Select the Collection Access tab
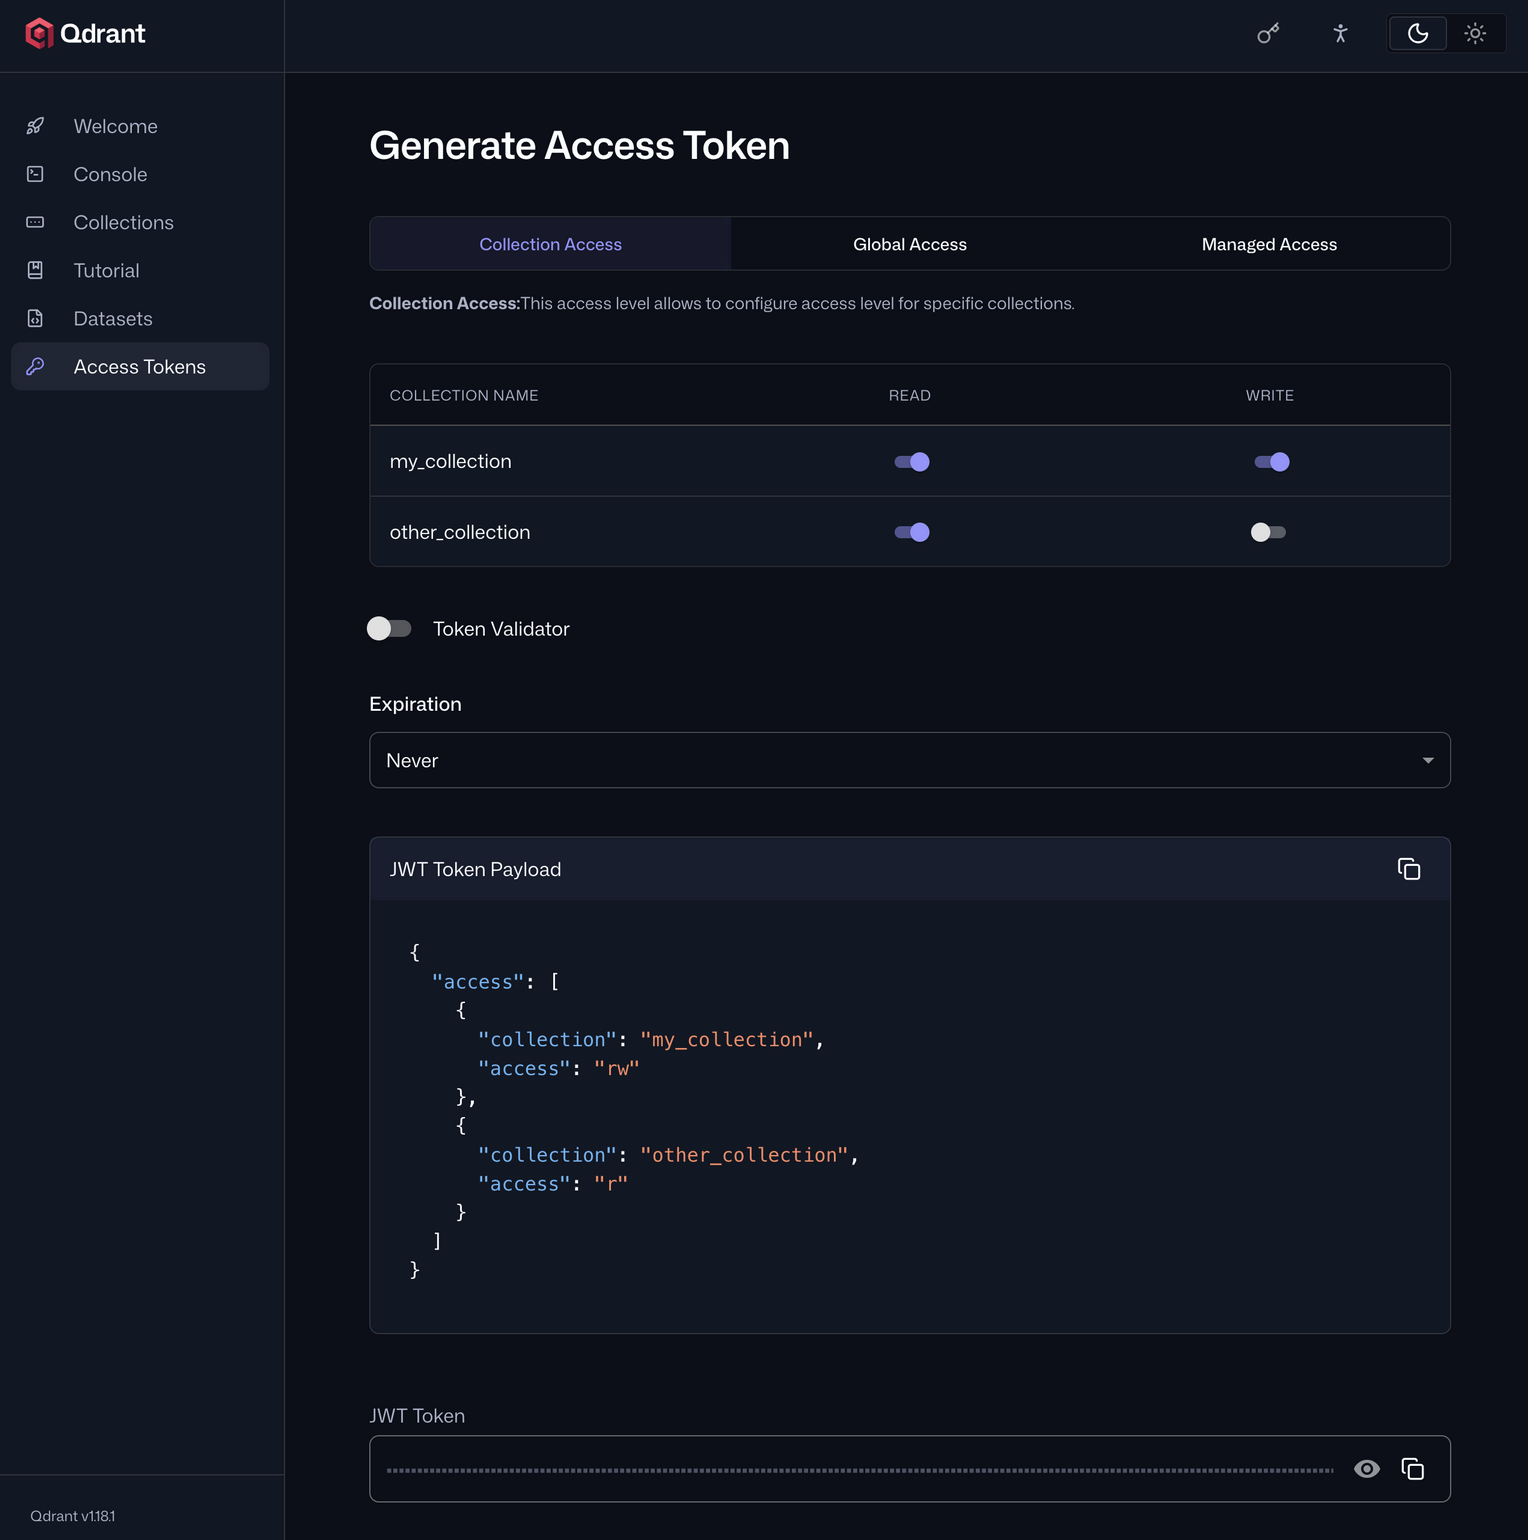 click(550, 244)
